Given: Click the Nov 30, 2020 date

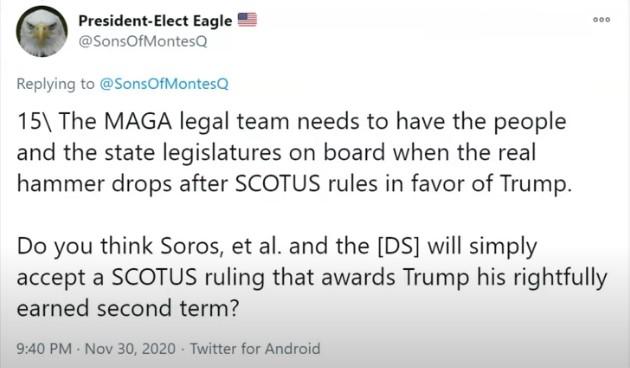Looking at the screenshot, I should coord(131,348).
